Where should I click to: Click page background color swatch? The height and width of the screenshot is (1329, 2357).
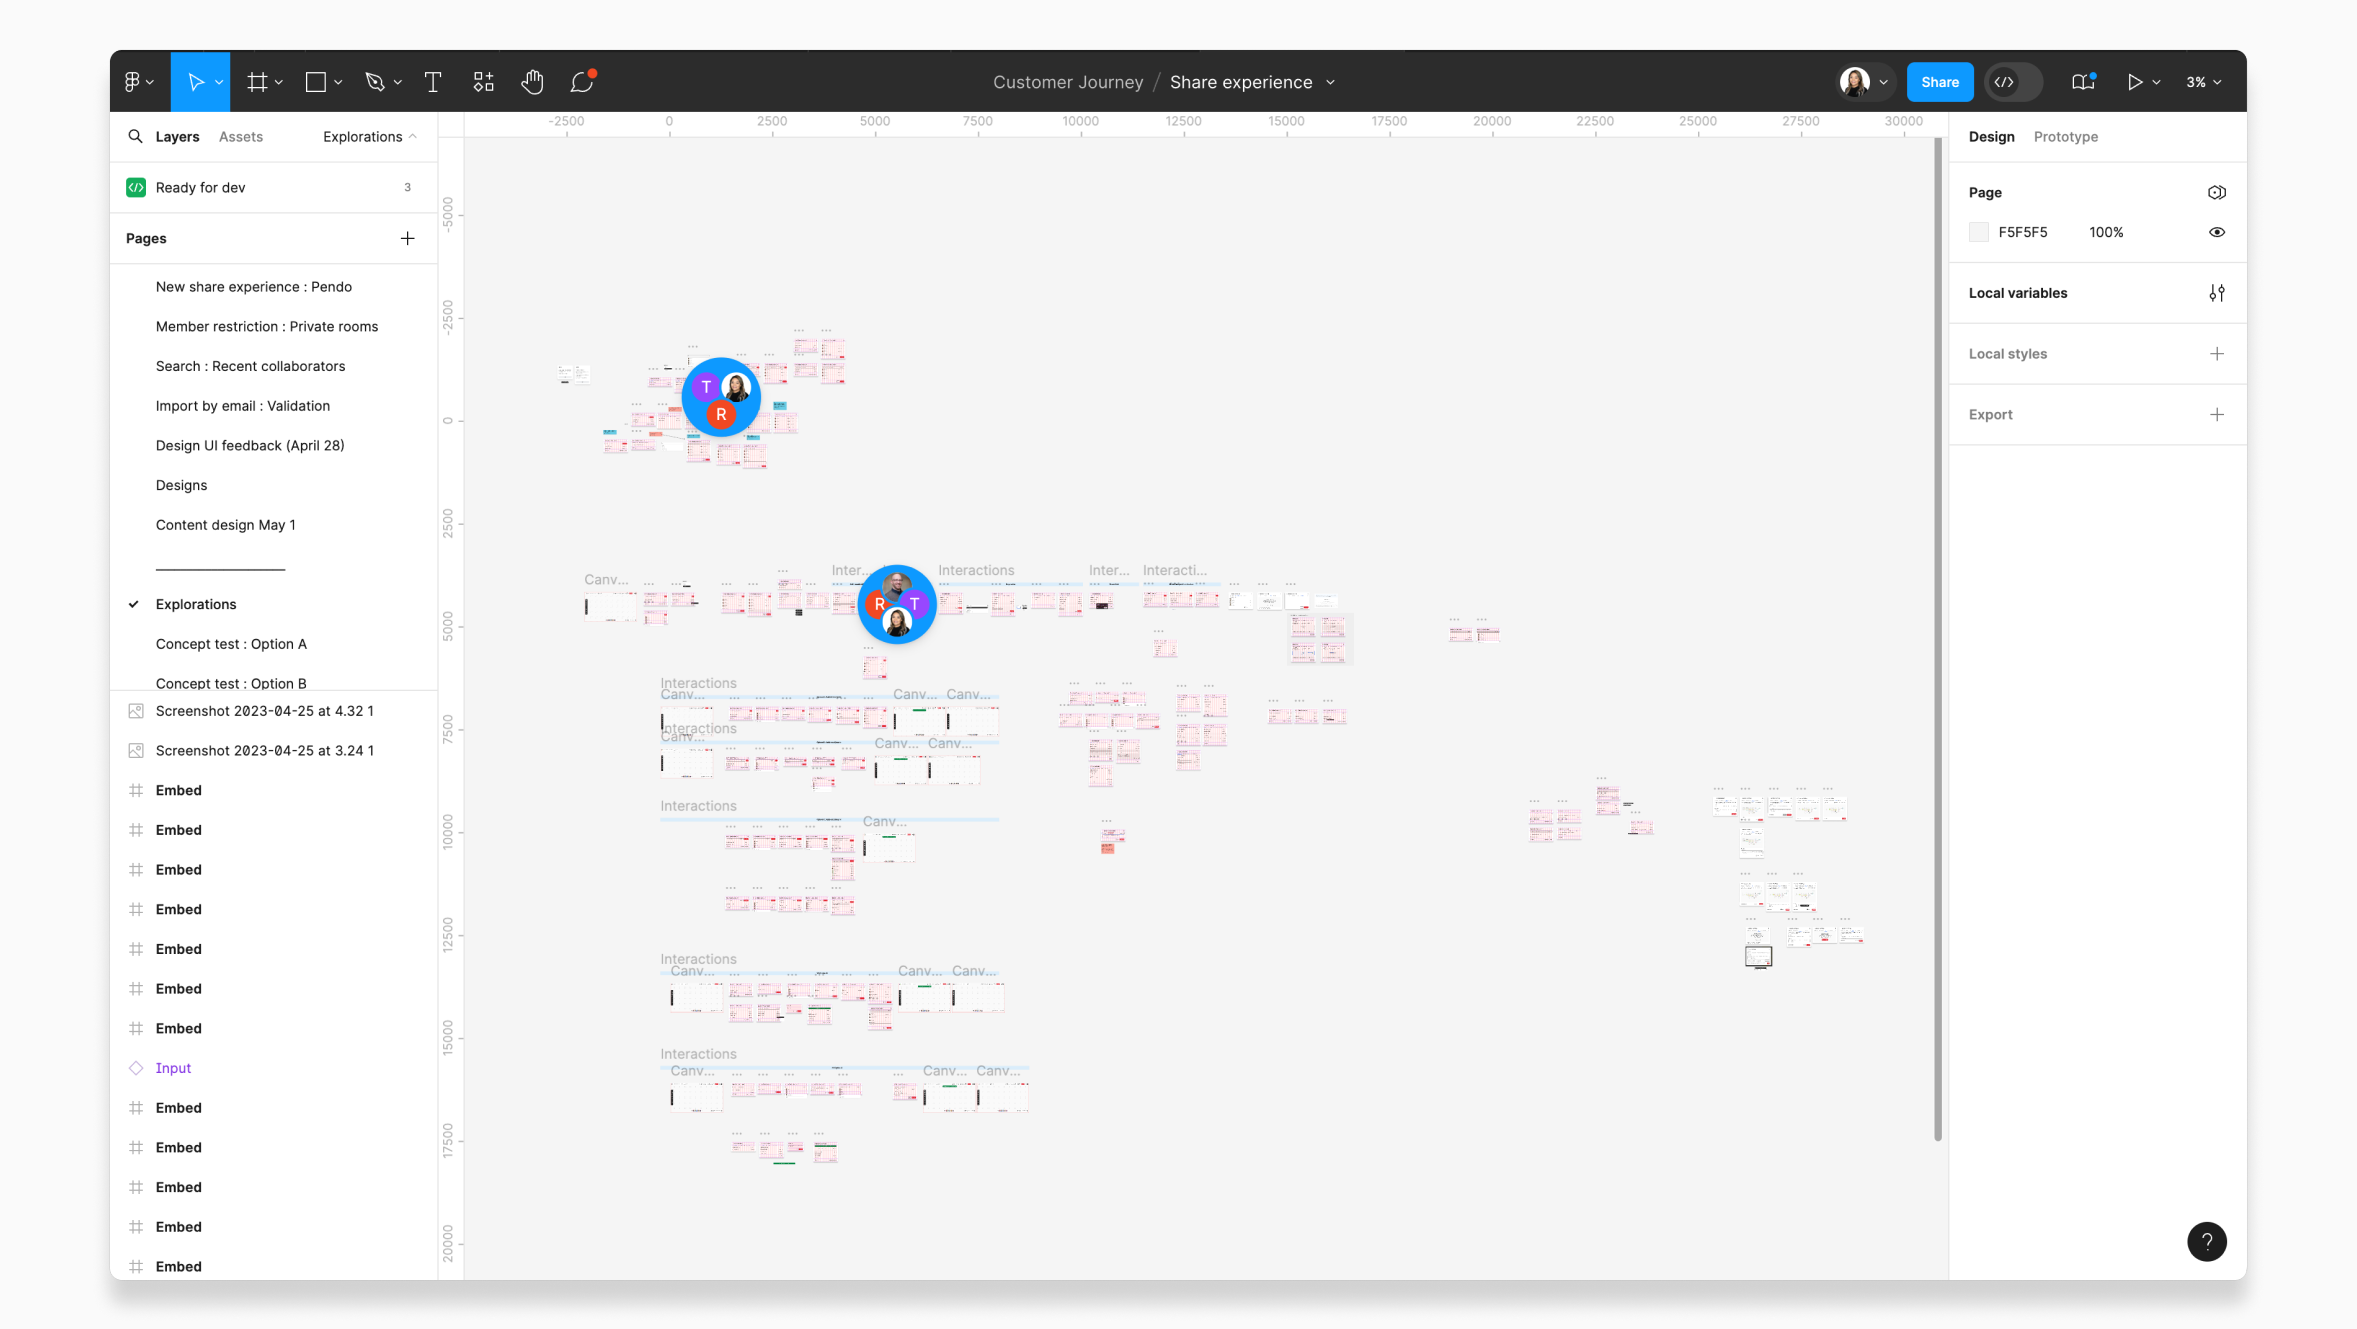pyautogui.click(x=1978, y=232)
